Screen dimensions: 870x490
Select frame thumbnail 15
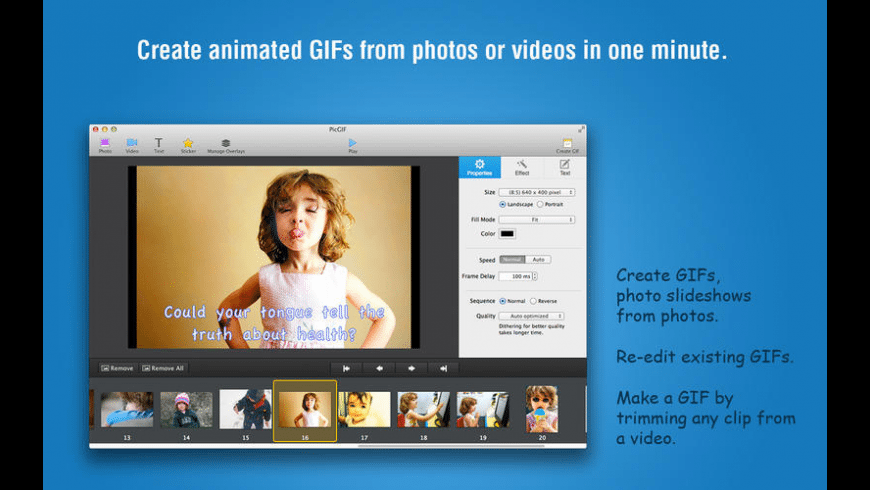245,409
